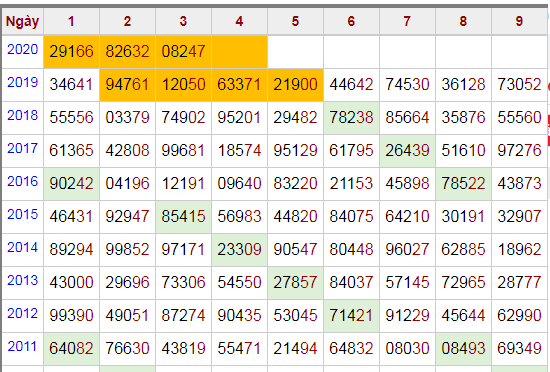Image resolution: width=550 pixels, height=372 pixels.
Task: Click column header 2
Action: click(x=127, y=21)
